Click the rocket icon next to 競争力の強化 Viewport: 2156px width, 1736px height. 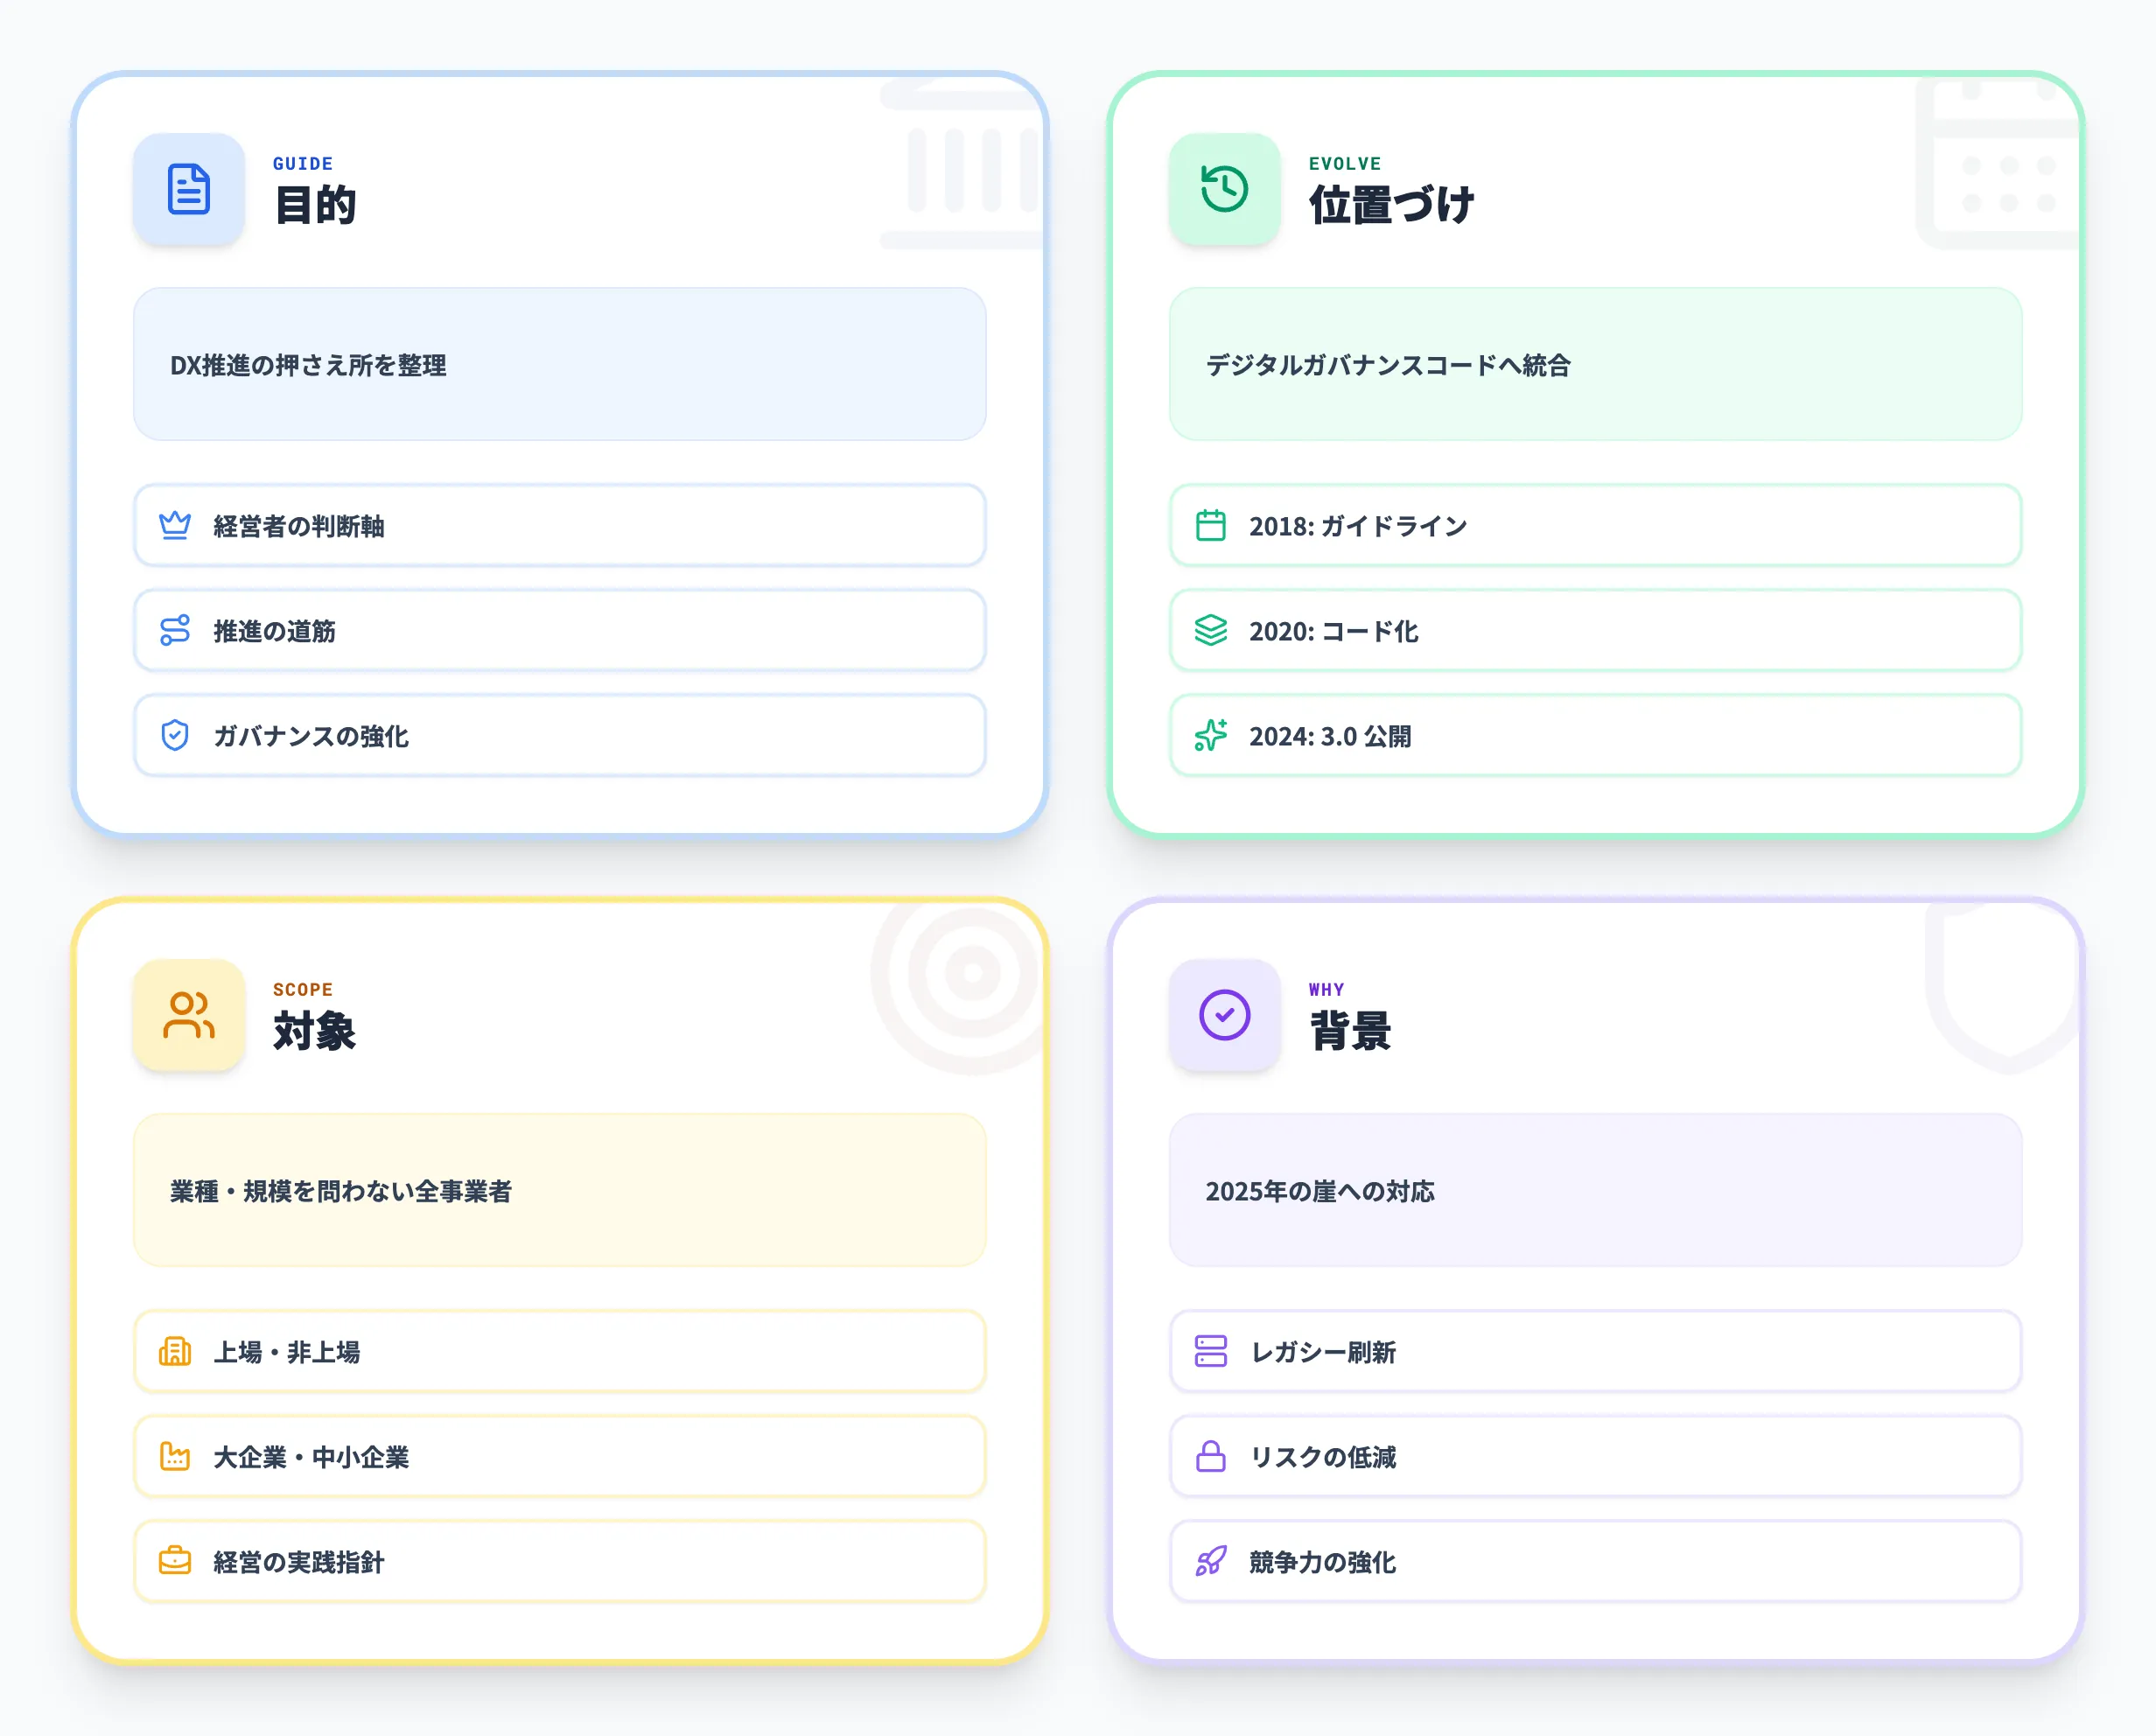click(1211, 1561)
